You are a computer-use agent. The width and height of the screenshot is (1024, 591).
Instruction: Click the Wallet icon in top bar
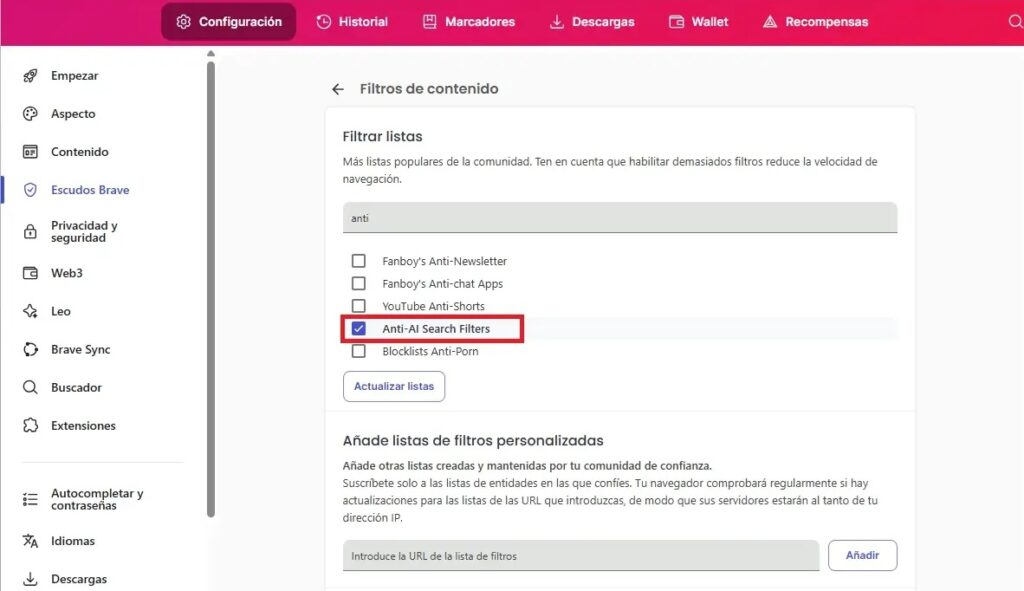pos(677,22)
